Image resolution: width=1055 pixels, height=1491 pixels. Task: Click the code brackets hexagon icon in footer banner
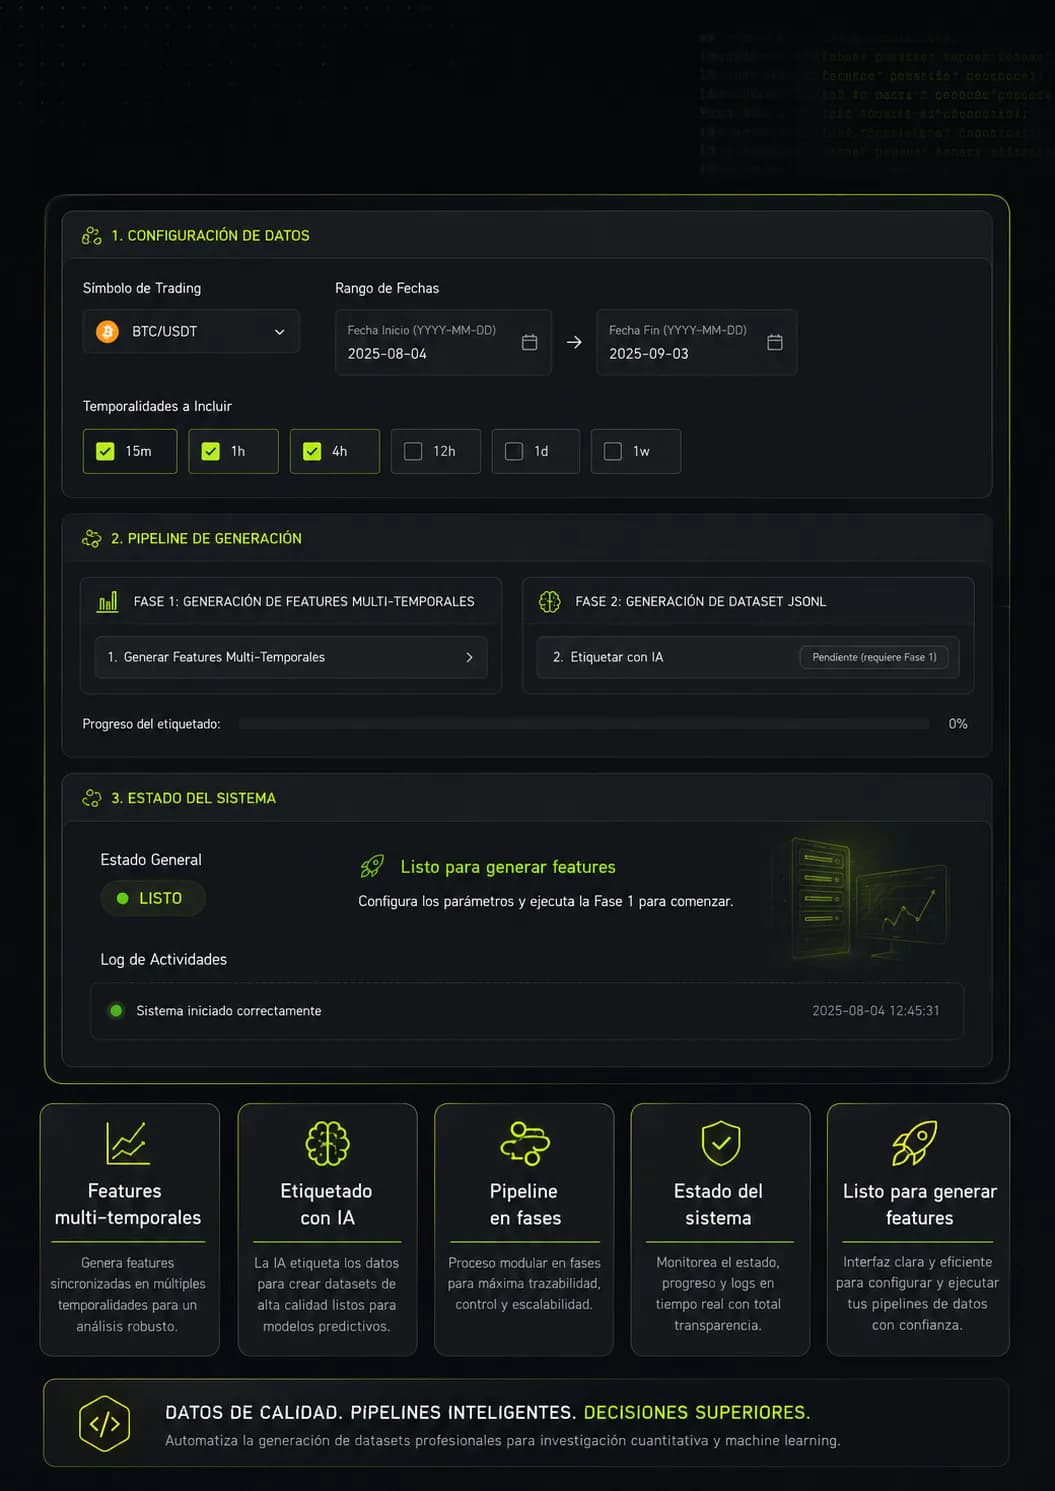coord(105,1423)
